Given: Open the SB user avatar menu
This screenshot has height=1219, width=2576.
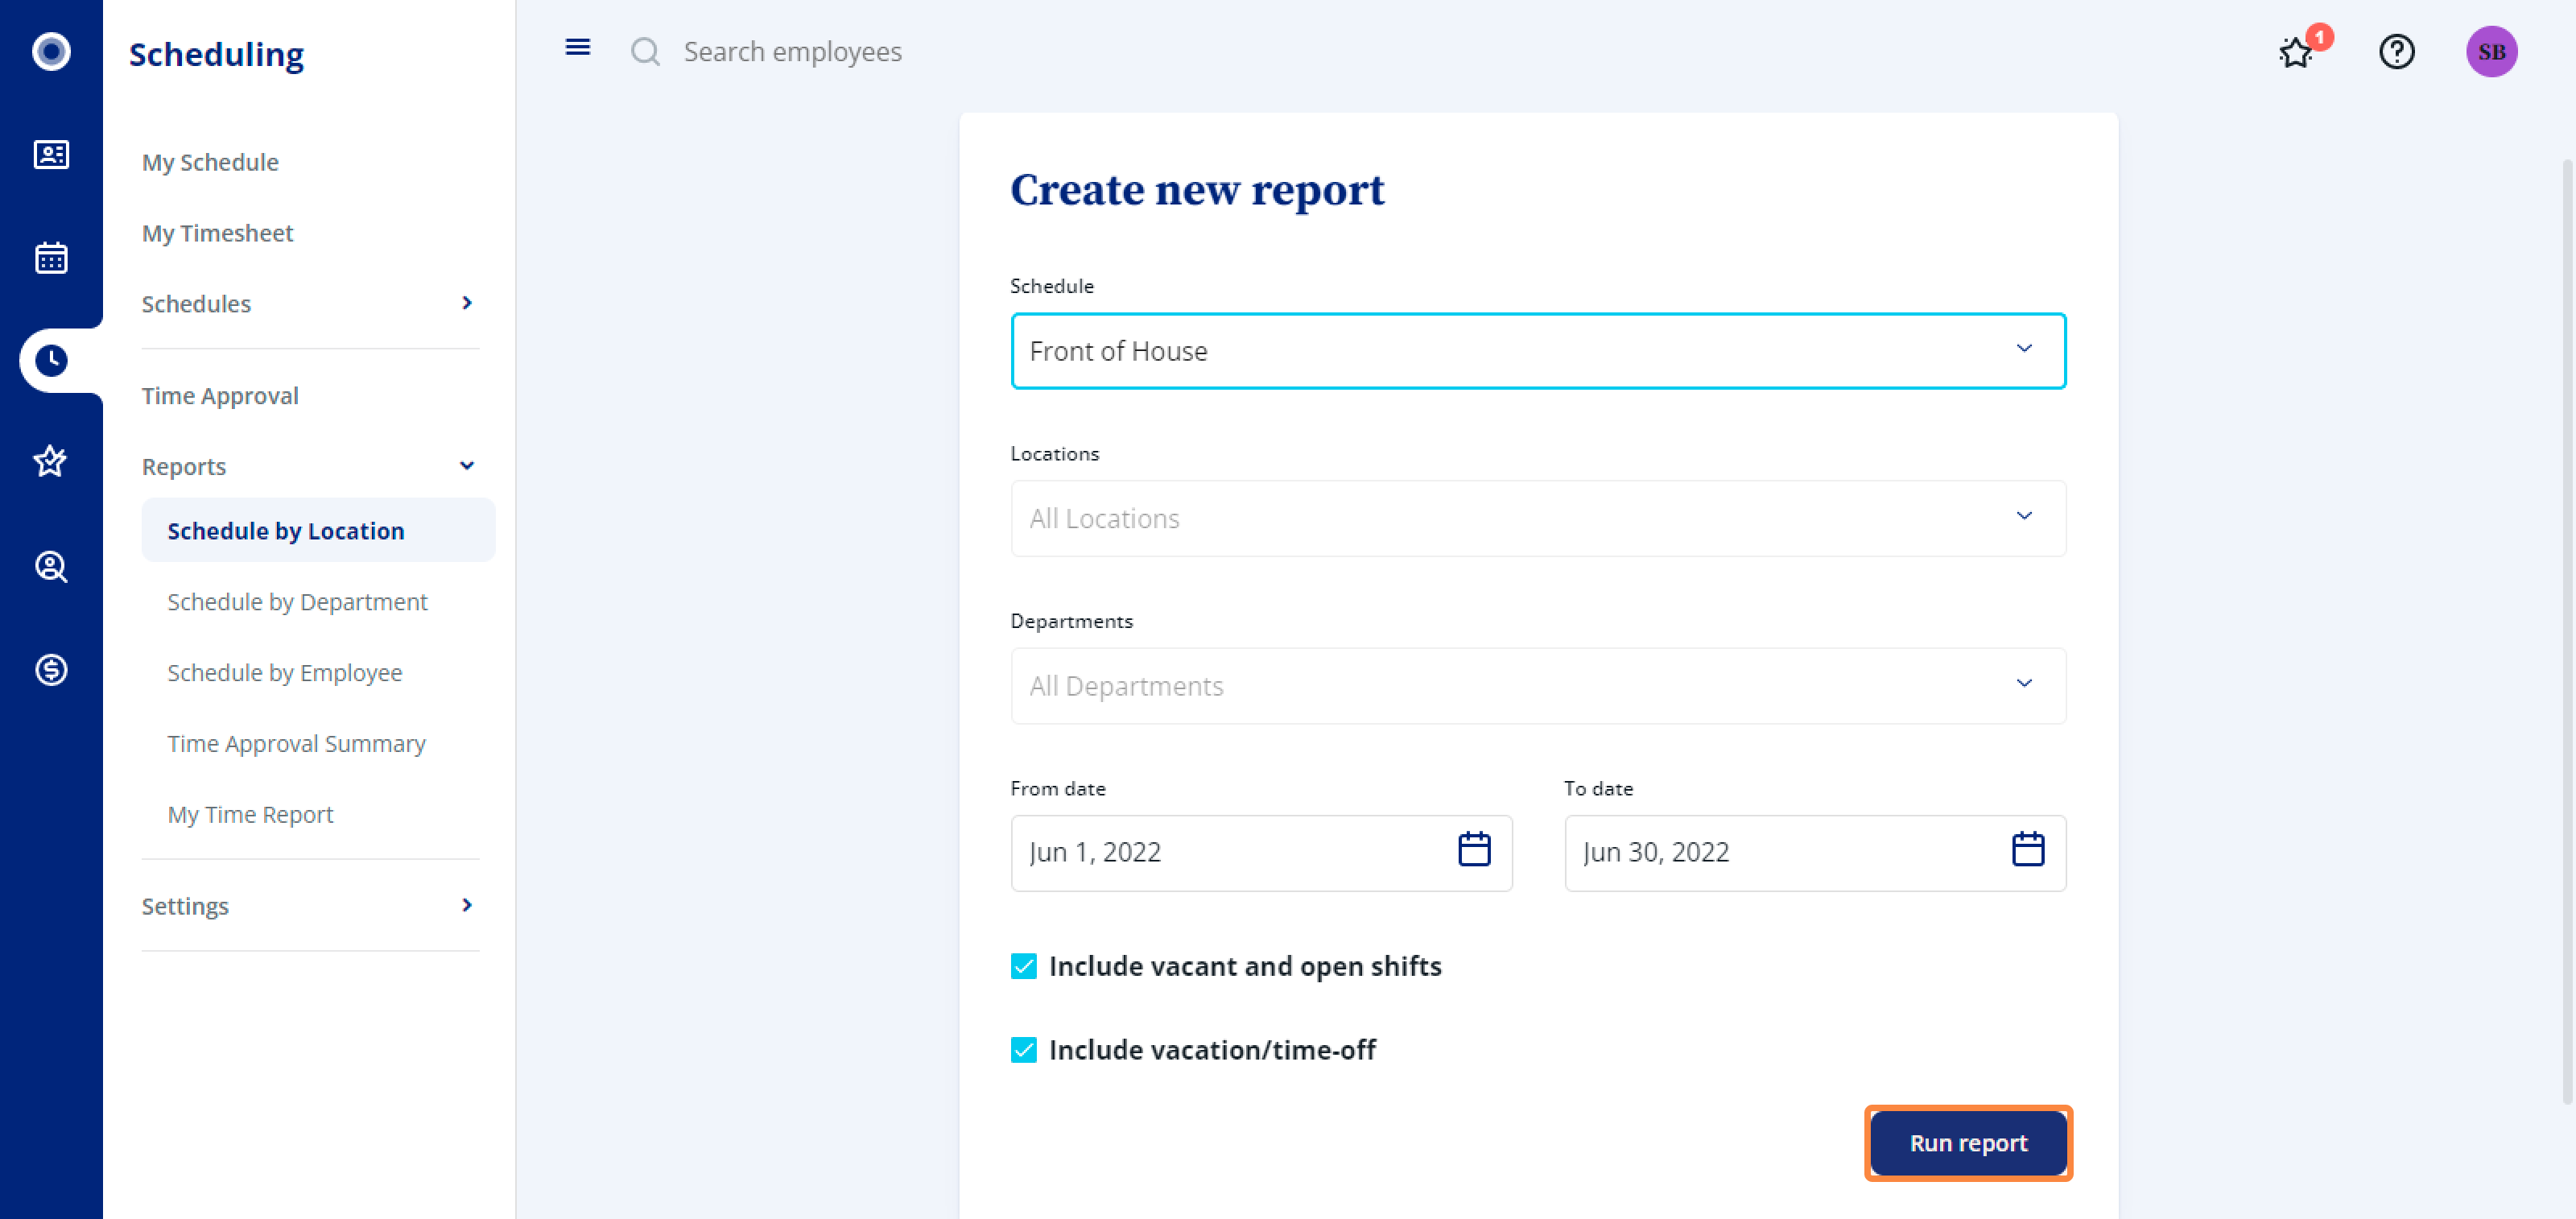Looking at the screenshot, I should tap(2491, 51).
